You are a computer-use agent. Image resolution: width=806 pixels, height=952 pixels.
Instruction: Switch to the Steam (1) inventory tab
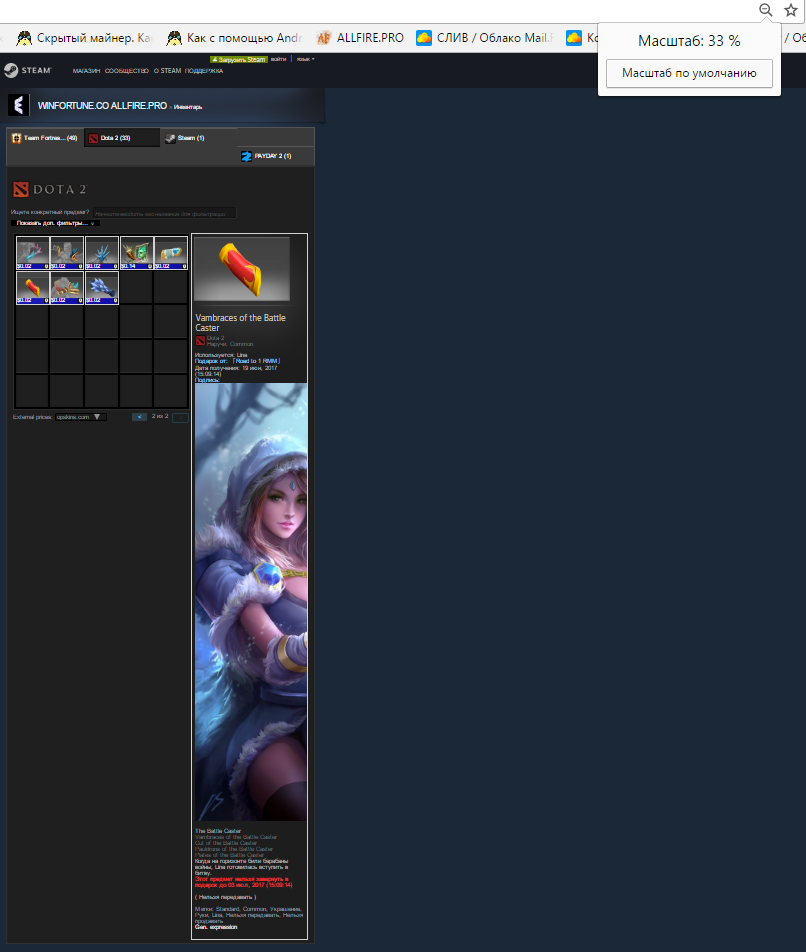198,138
